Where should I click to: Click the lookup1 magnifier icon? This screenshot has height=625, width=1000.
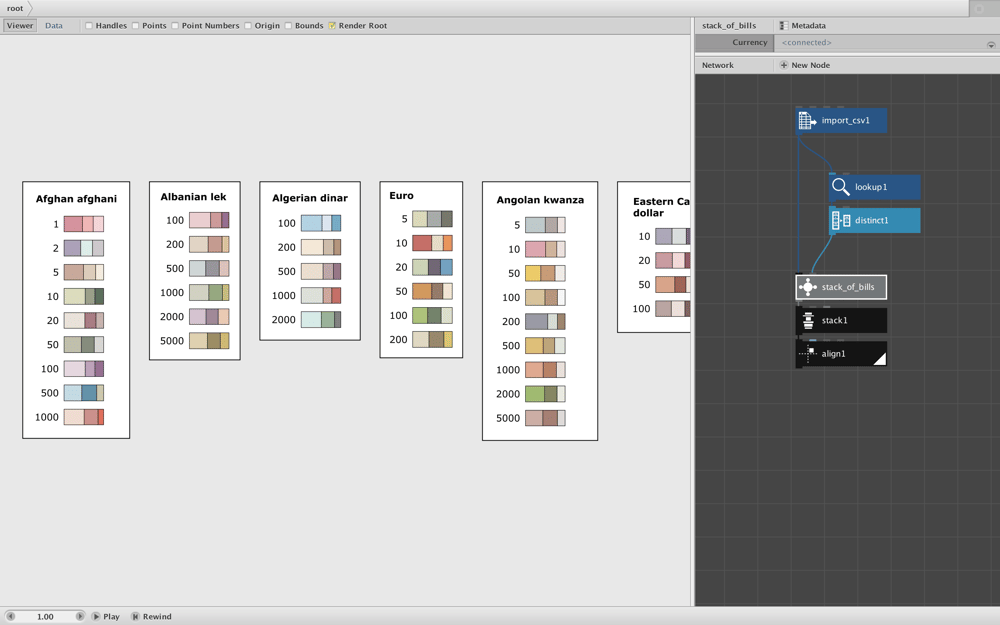[x=841, y=187]
